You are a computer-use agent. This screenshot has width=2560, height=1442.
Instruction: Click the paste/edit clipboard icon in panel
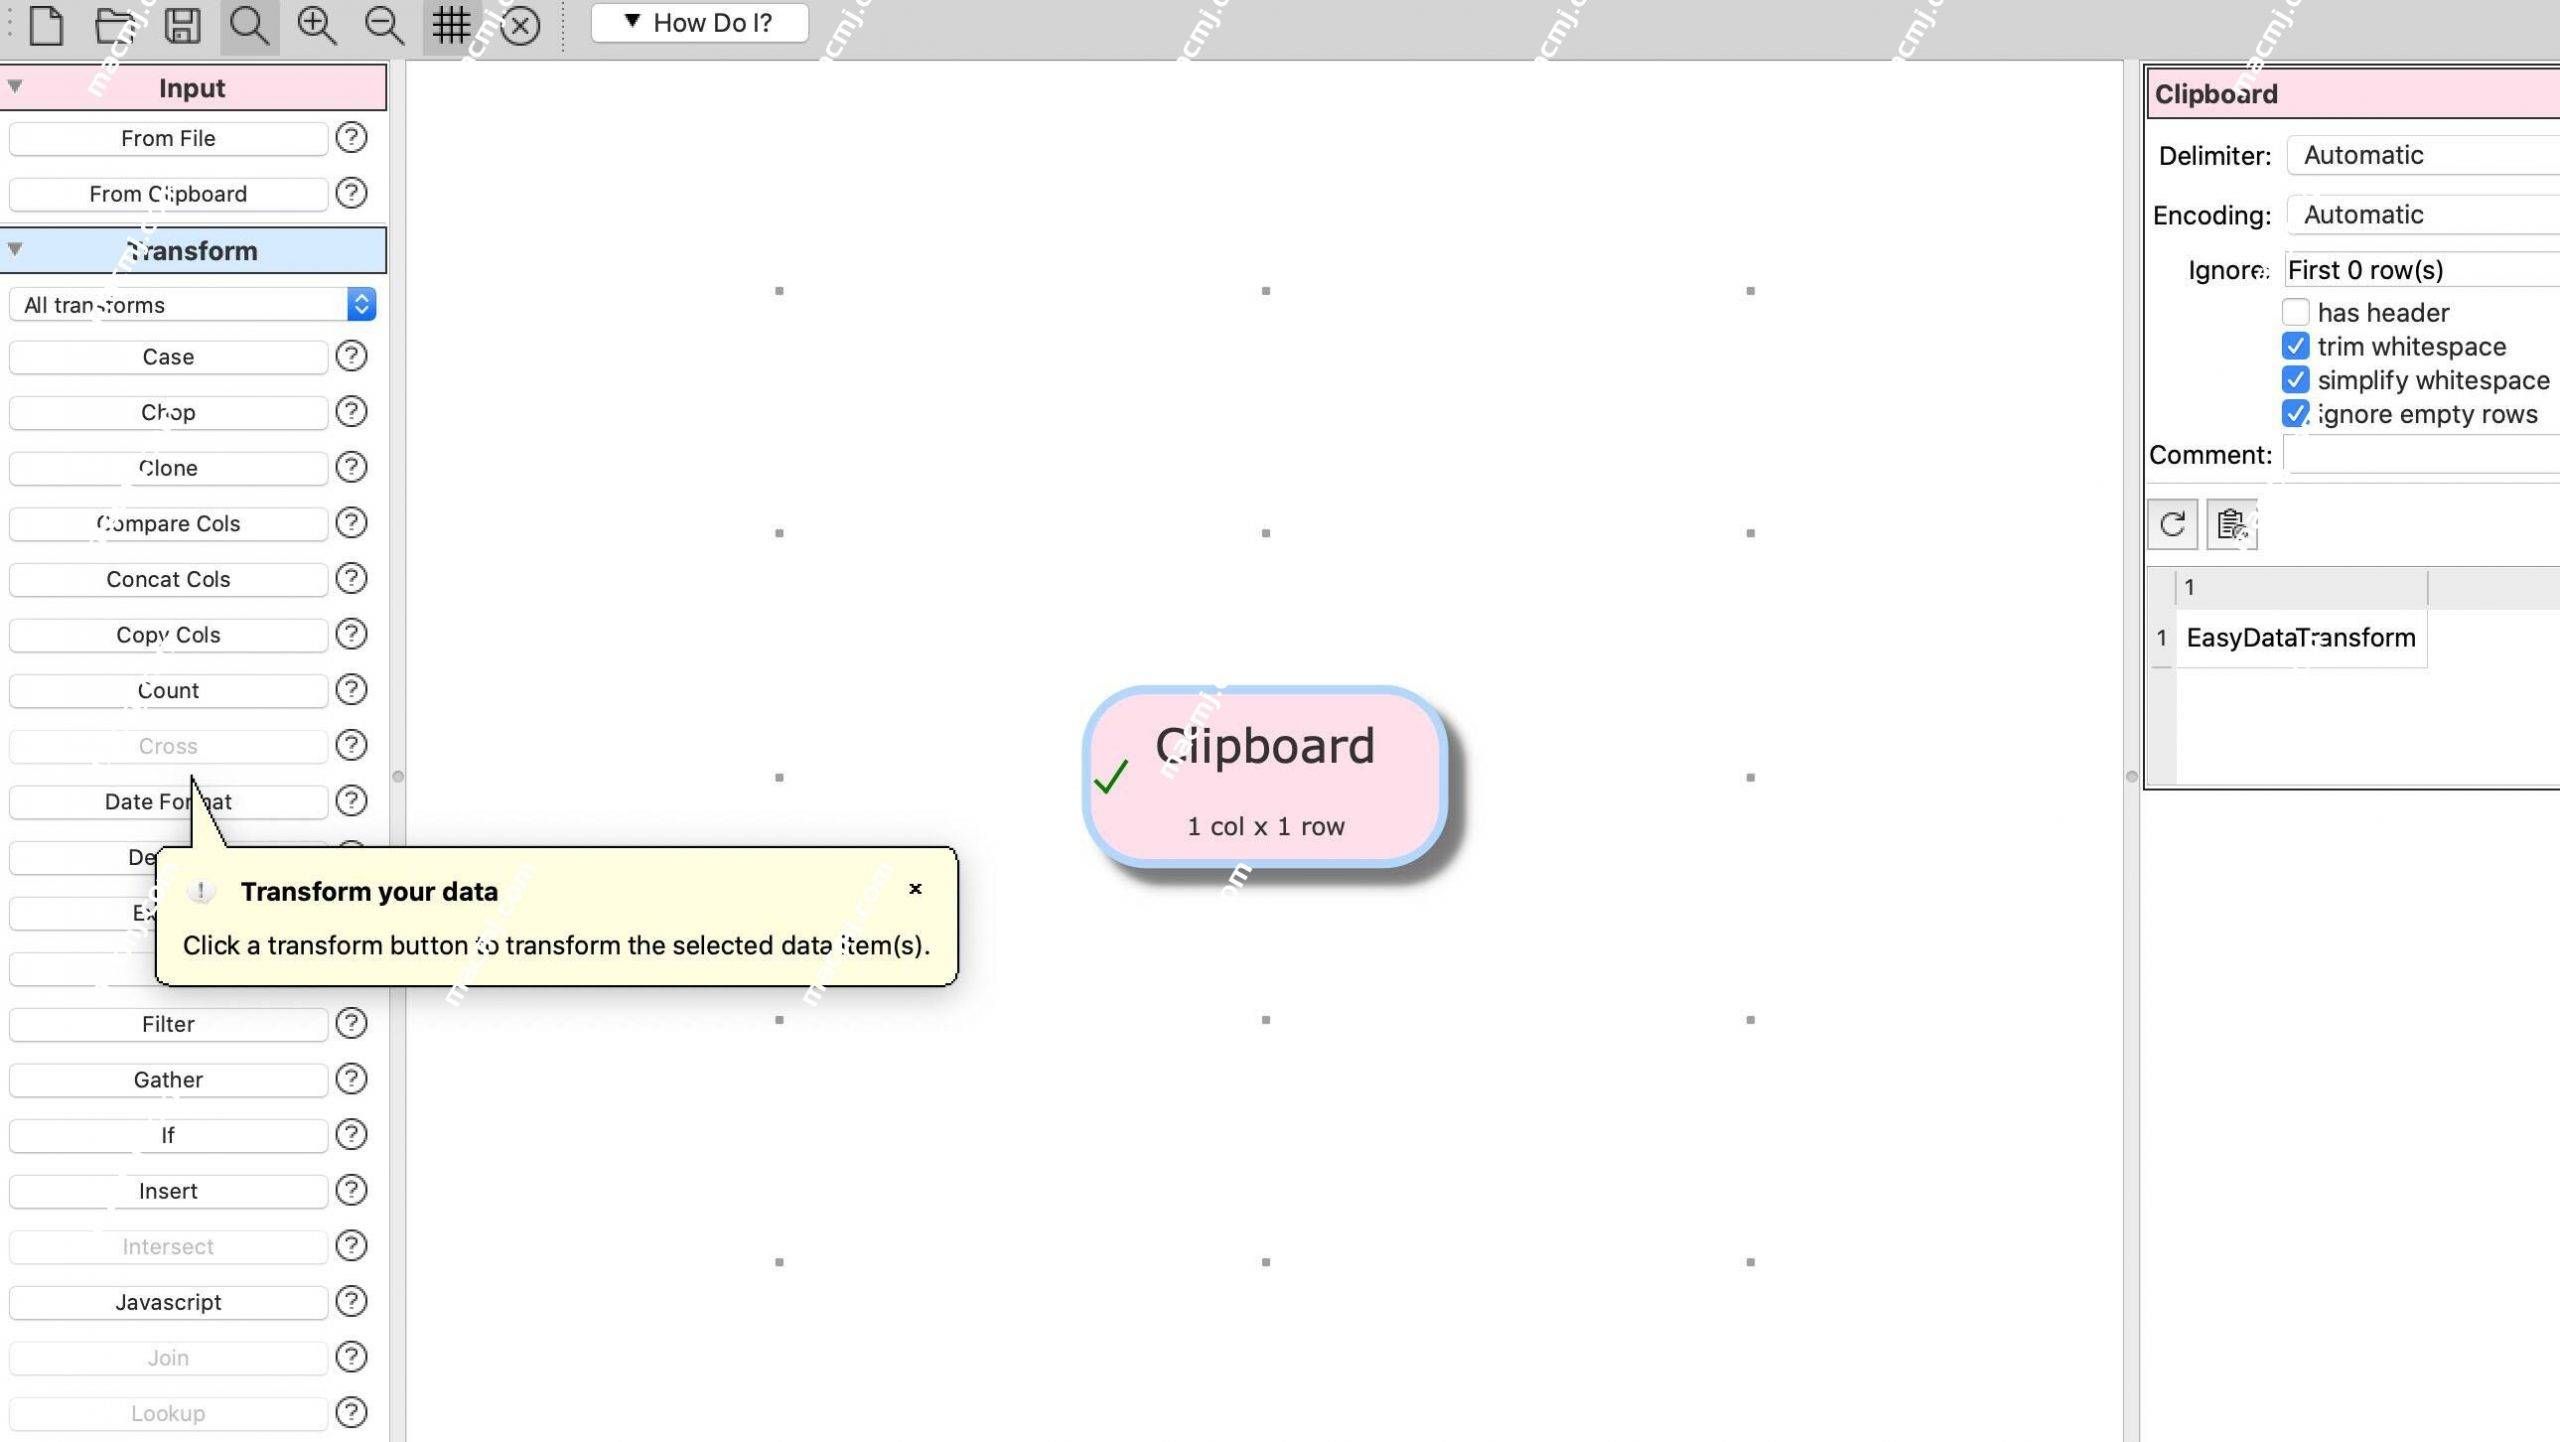pos(2231,522)
